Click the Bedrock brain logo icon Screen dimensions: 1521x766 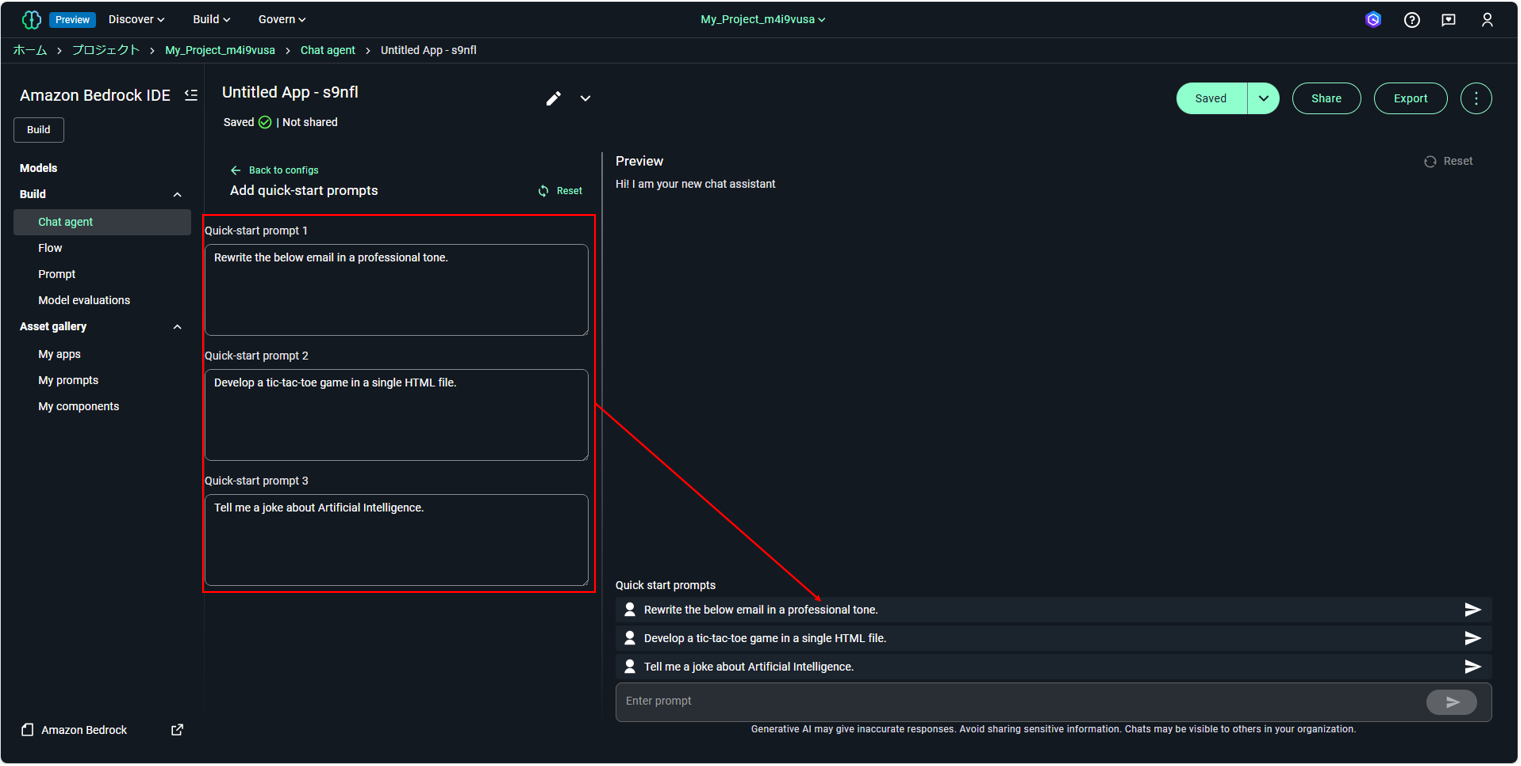31,19
